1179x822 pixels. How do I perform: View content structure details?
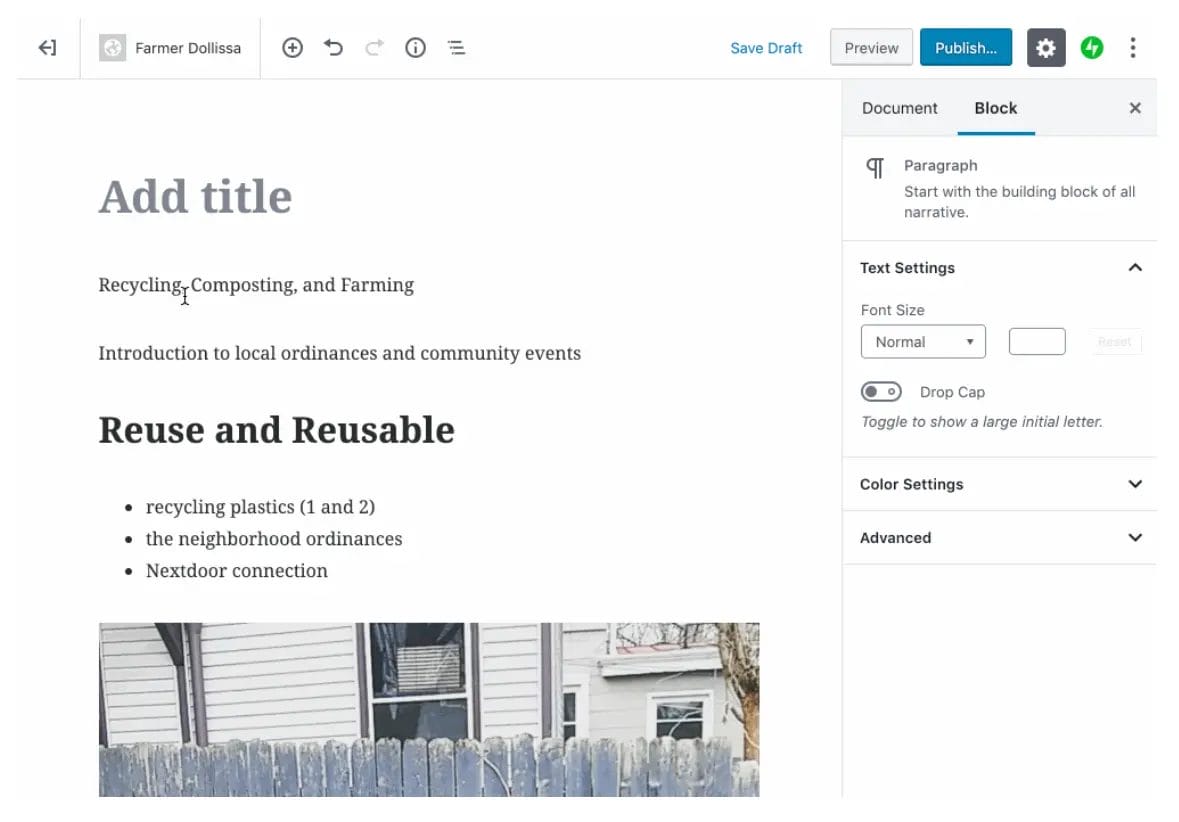click(415, 47)
